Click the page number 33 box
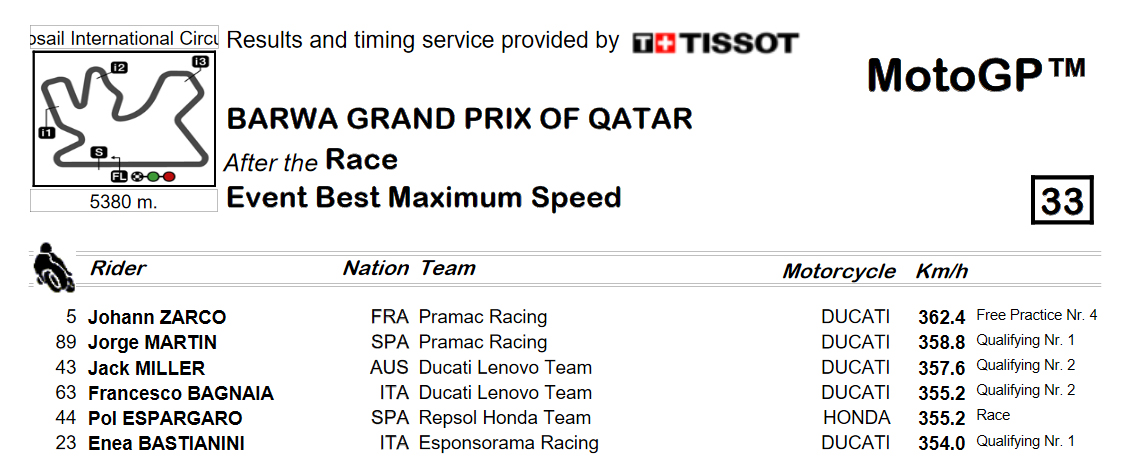 point(1062,200)
